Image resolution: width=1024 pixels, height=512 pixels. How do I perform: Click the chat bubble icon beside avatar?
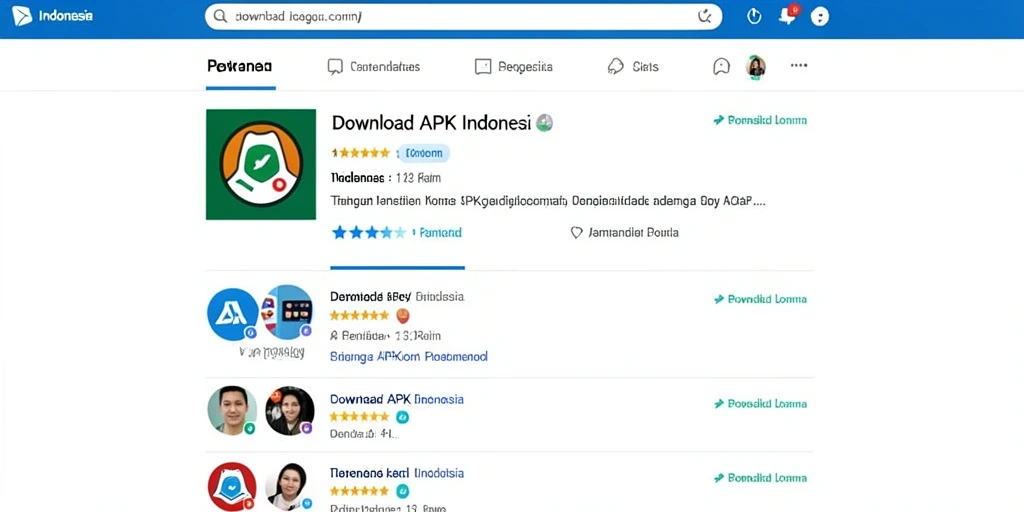coord(721,66)
